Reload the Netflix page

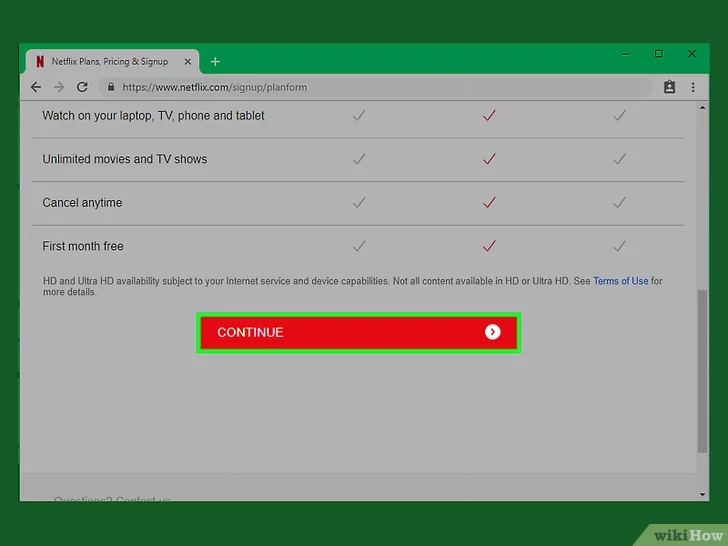tap(82, 87)
